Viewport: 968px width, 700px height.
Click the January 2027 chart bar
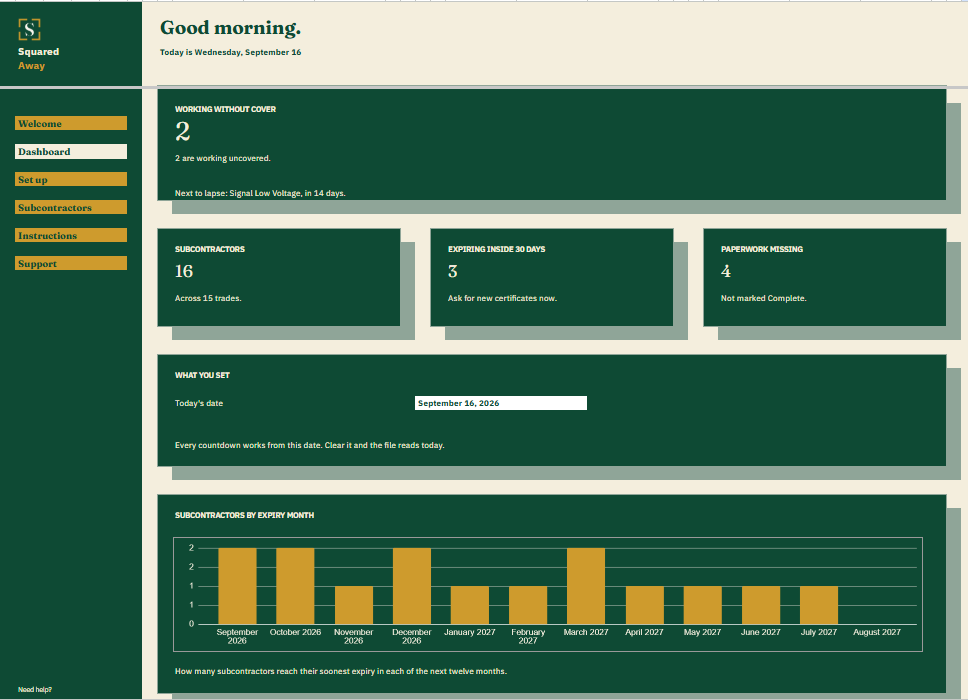click(x=470, y=605)
